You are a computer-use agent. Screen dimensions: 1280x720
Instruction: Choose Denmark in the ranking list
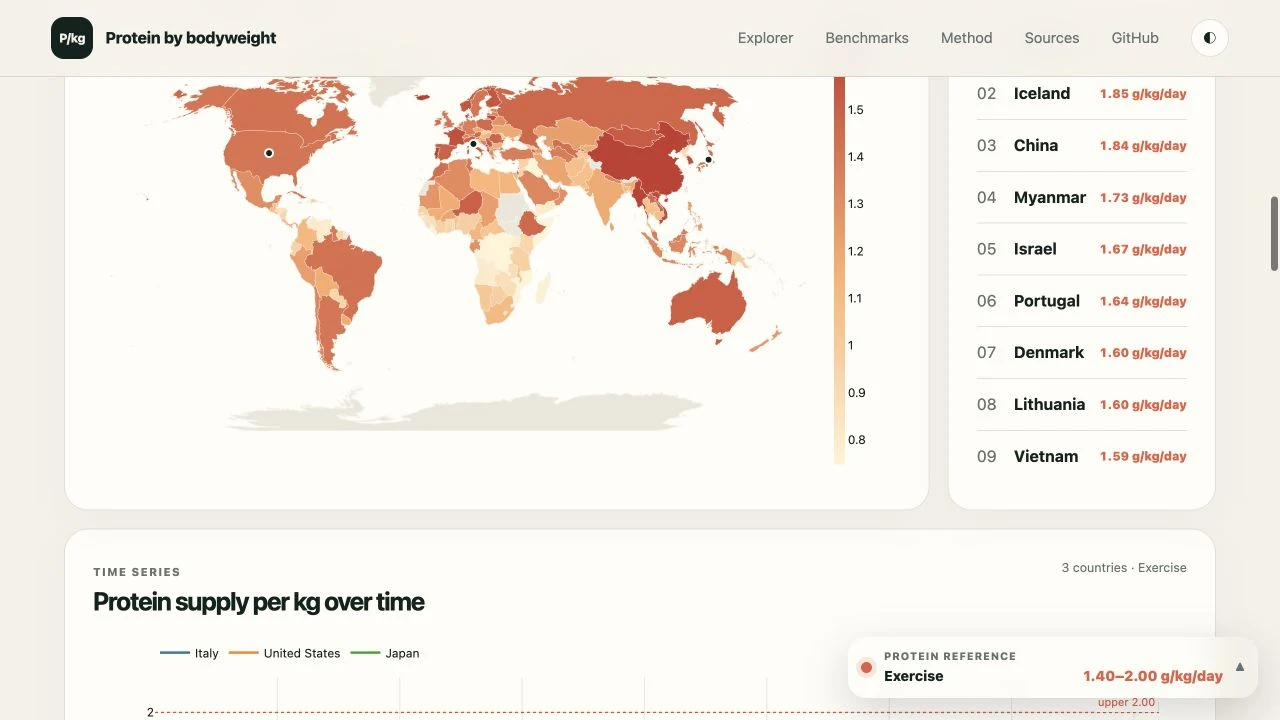(x=1082, y=353)
